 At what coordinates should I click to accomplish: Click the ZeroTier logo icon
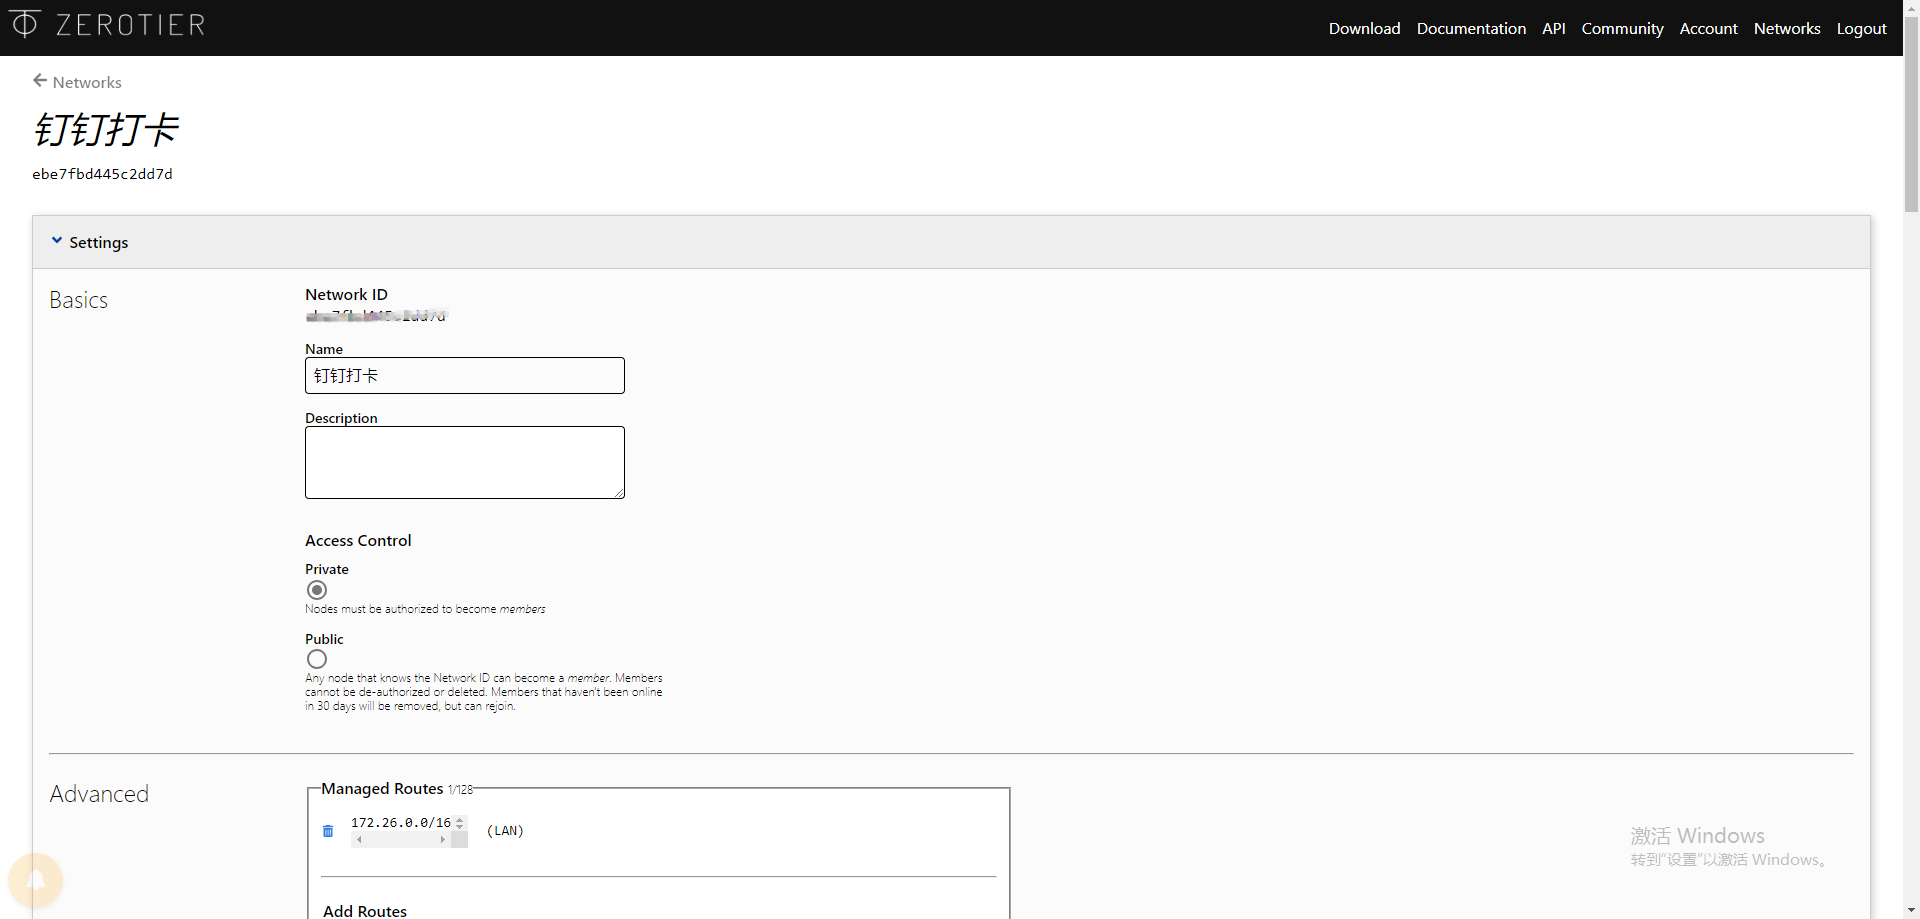[25, 23]
